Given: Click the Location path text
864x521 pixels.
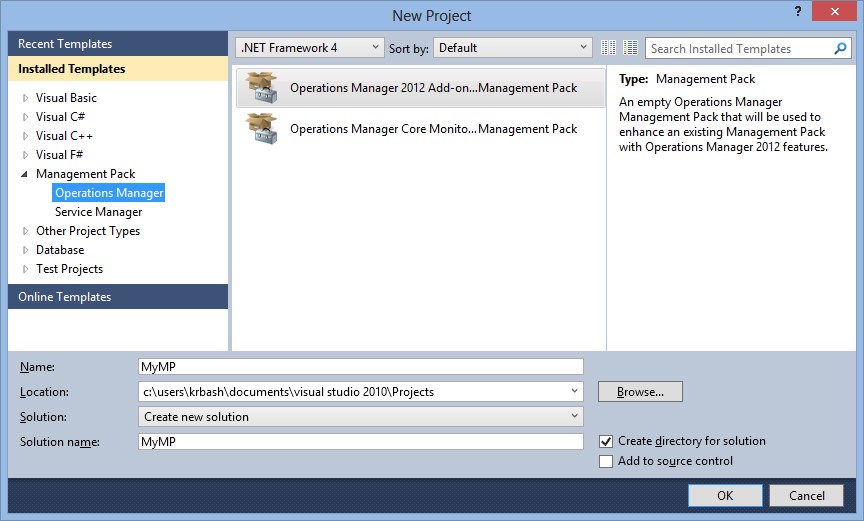Looking at the screenshot, I should click(289, 392).
